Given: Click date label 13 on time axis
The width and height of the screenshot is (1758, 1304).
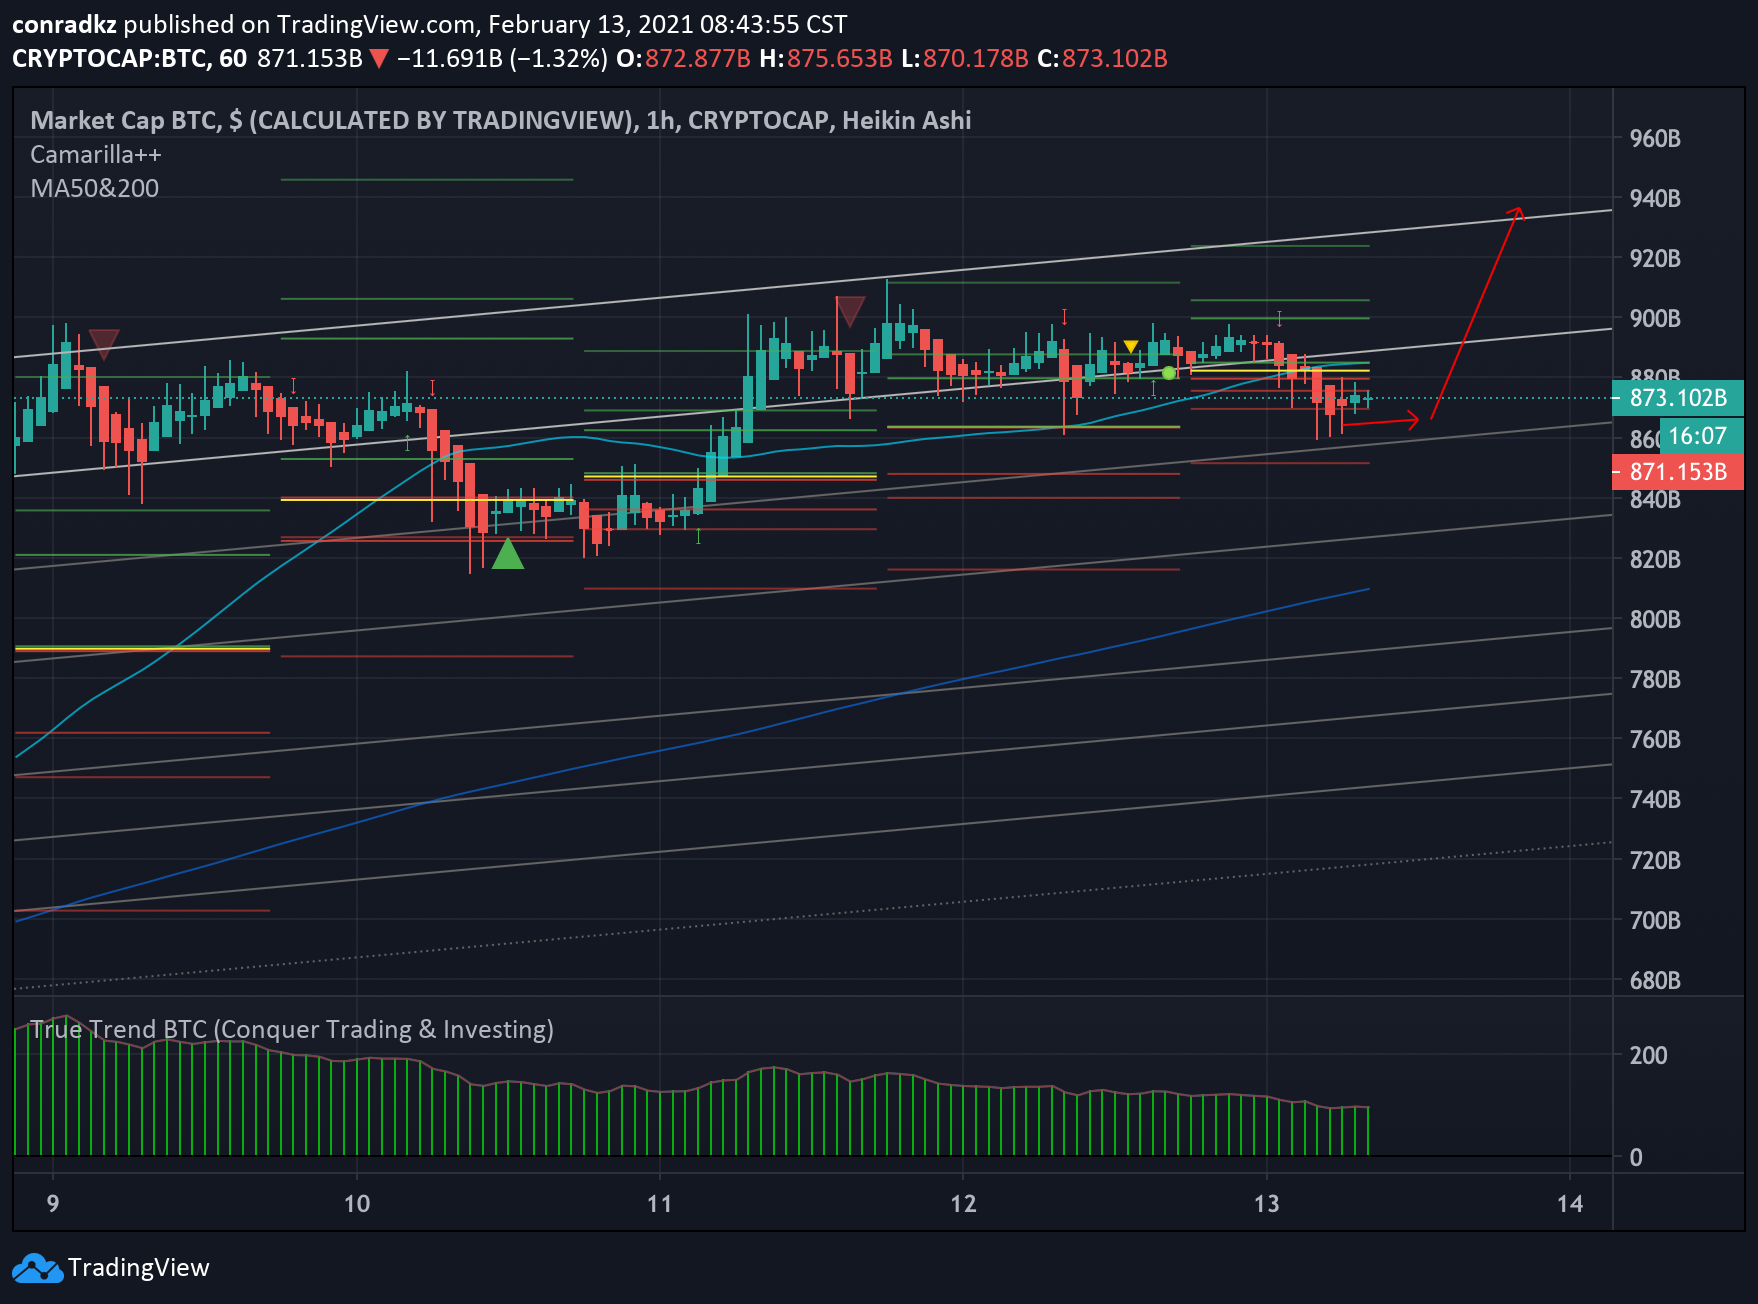Looking at the screenshot, I should click(1267, 1204).
